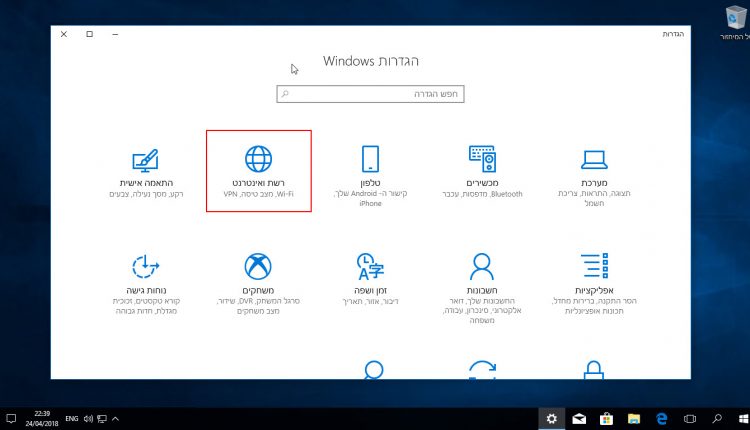
Task: Open the Network & Internet globe category
Action: click(259, 171)
